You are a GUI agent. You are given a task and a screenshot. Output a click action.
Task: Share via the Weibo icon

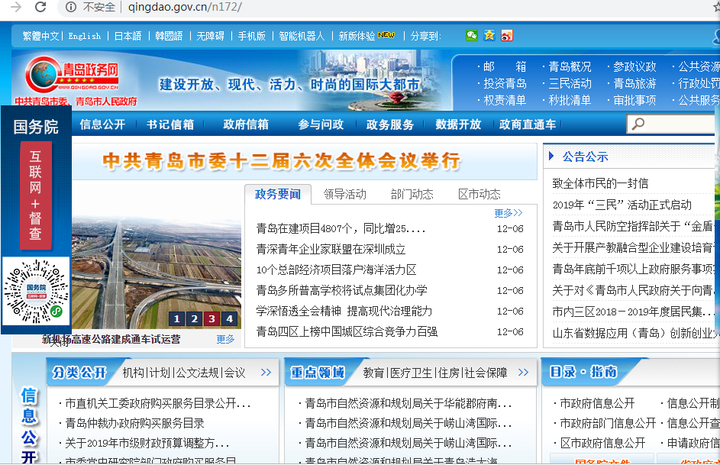tap(507, 35)
